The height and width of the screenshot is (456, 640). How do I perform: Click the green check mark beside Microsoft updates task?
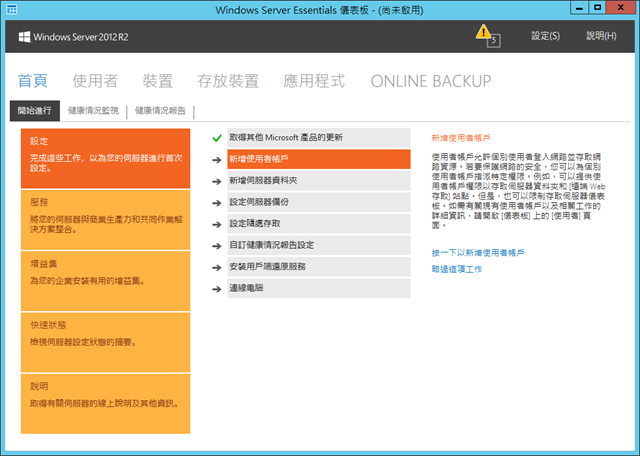coord(217,138)
